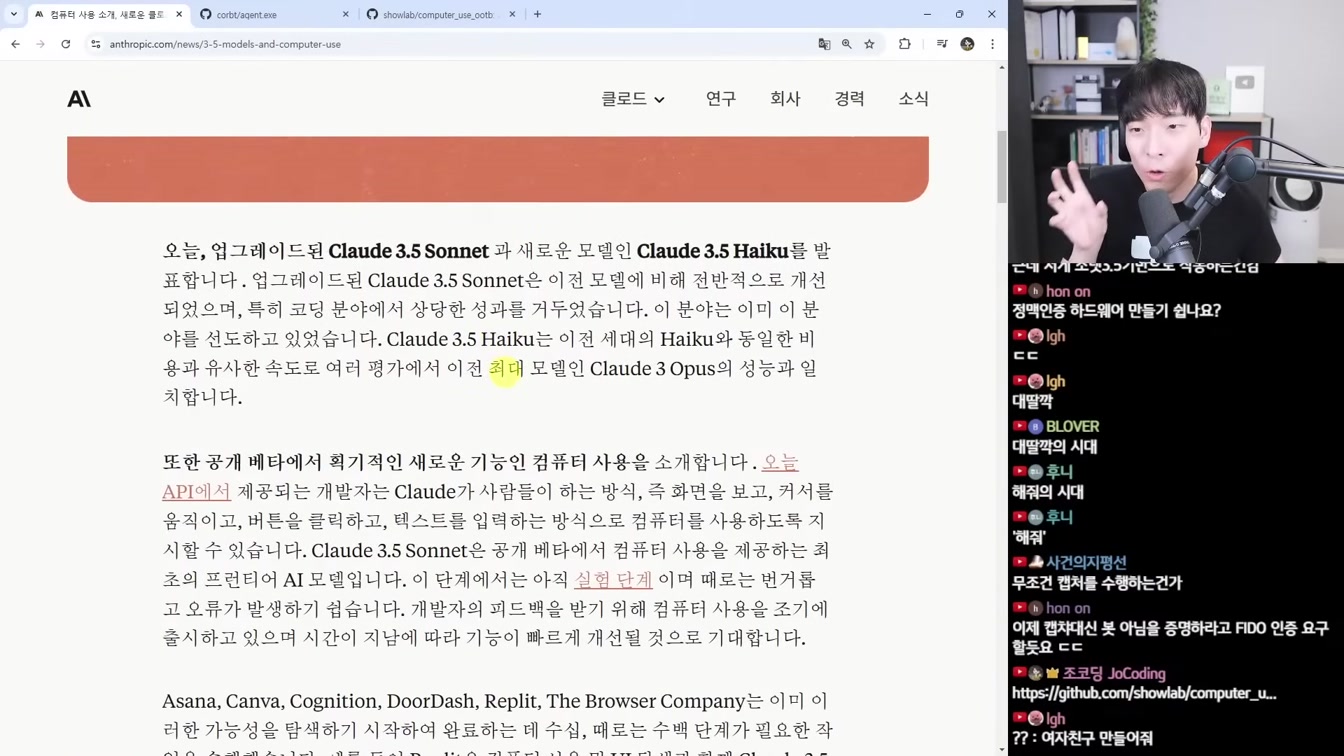The width and height of the screenshot is (1344, 756).
Task: Open the 연구 navigation item
Action: pyautogui.click(x=720, y=98)
